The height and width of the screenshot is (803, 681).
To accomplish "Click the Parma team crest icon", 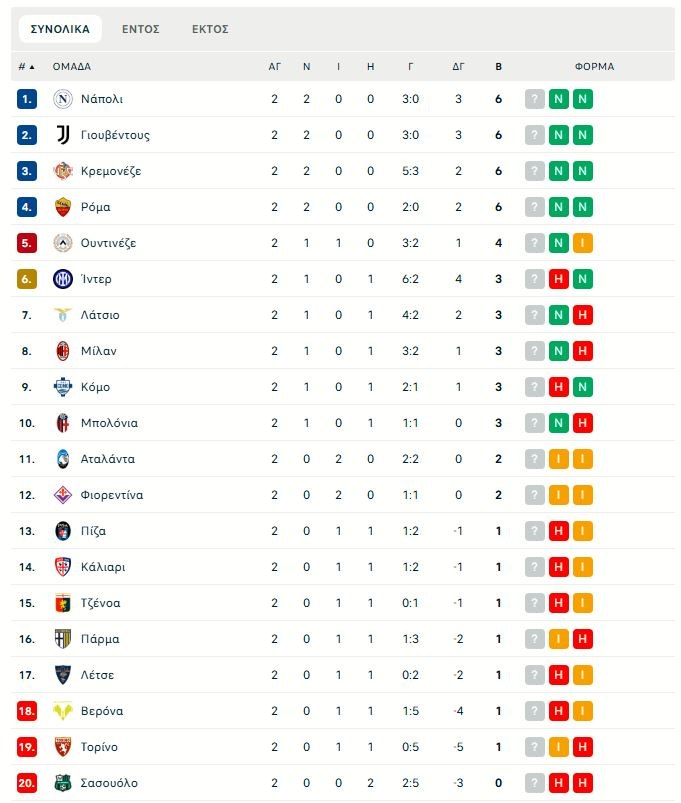I will pyautogui.click(x=63, y=639).
